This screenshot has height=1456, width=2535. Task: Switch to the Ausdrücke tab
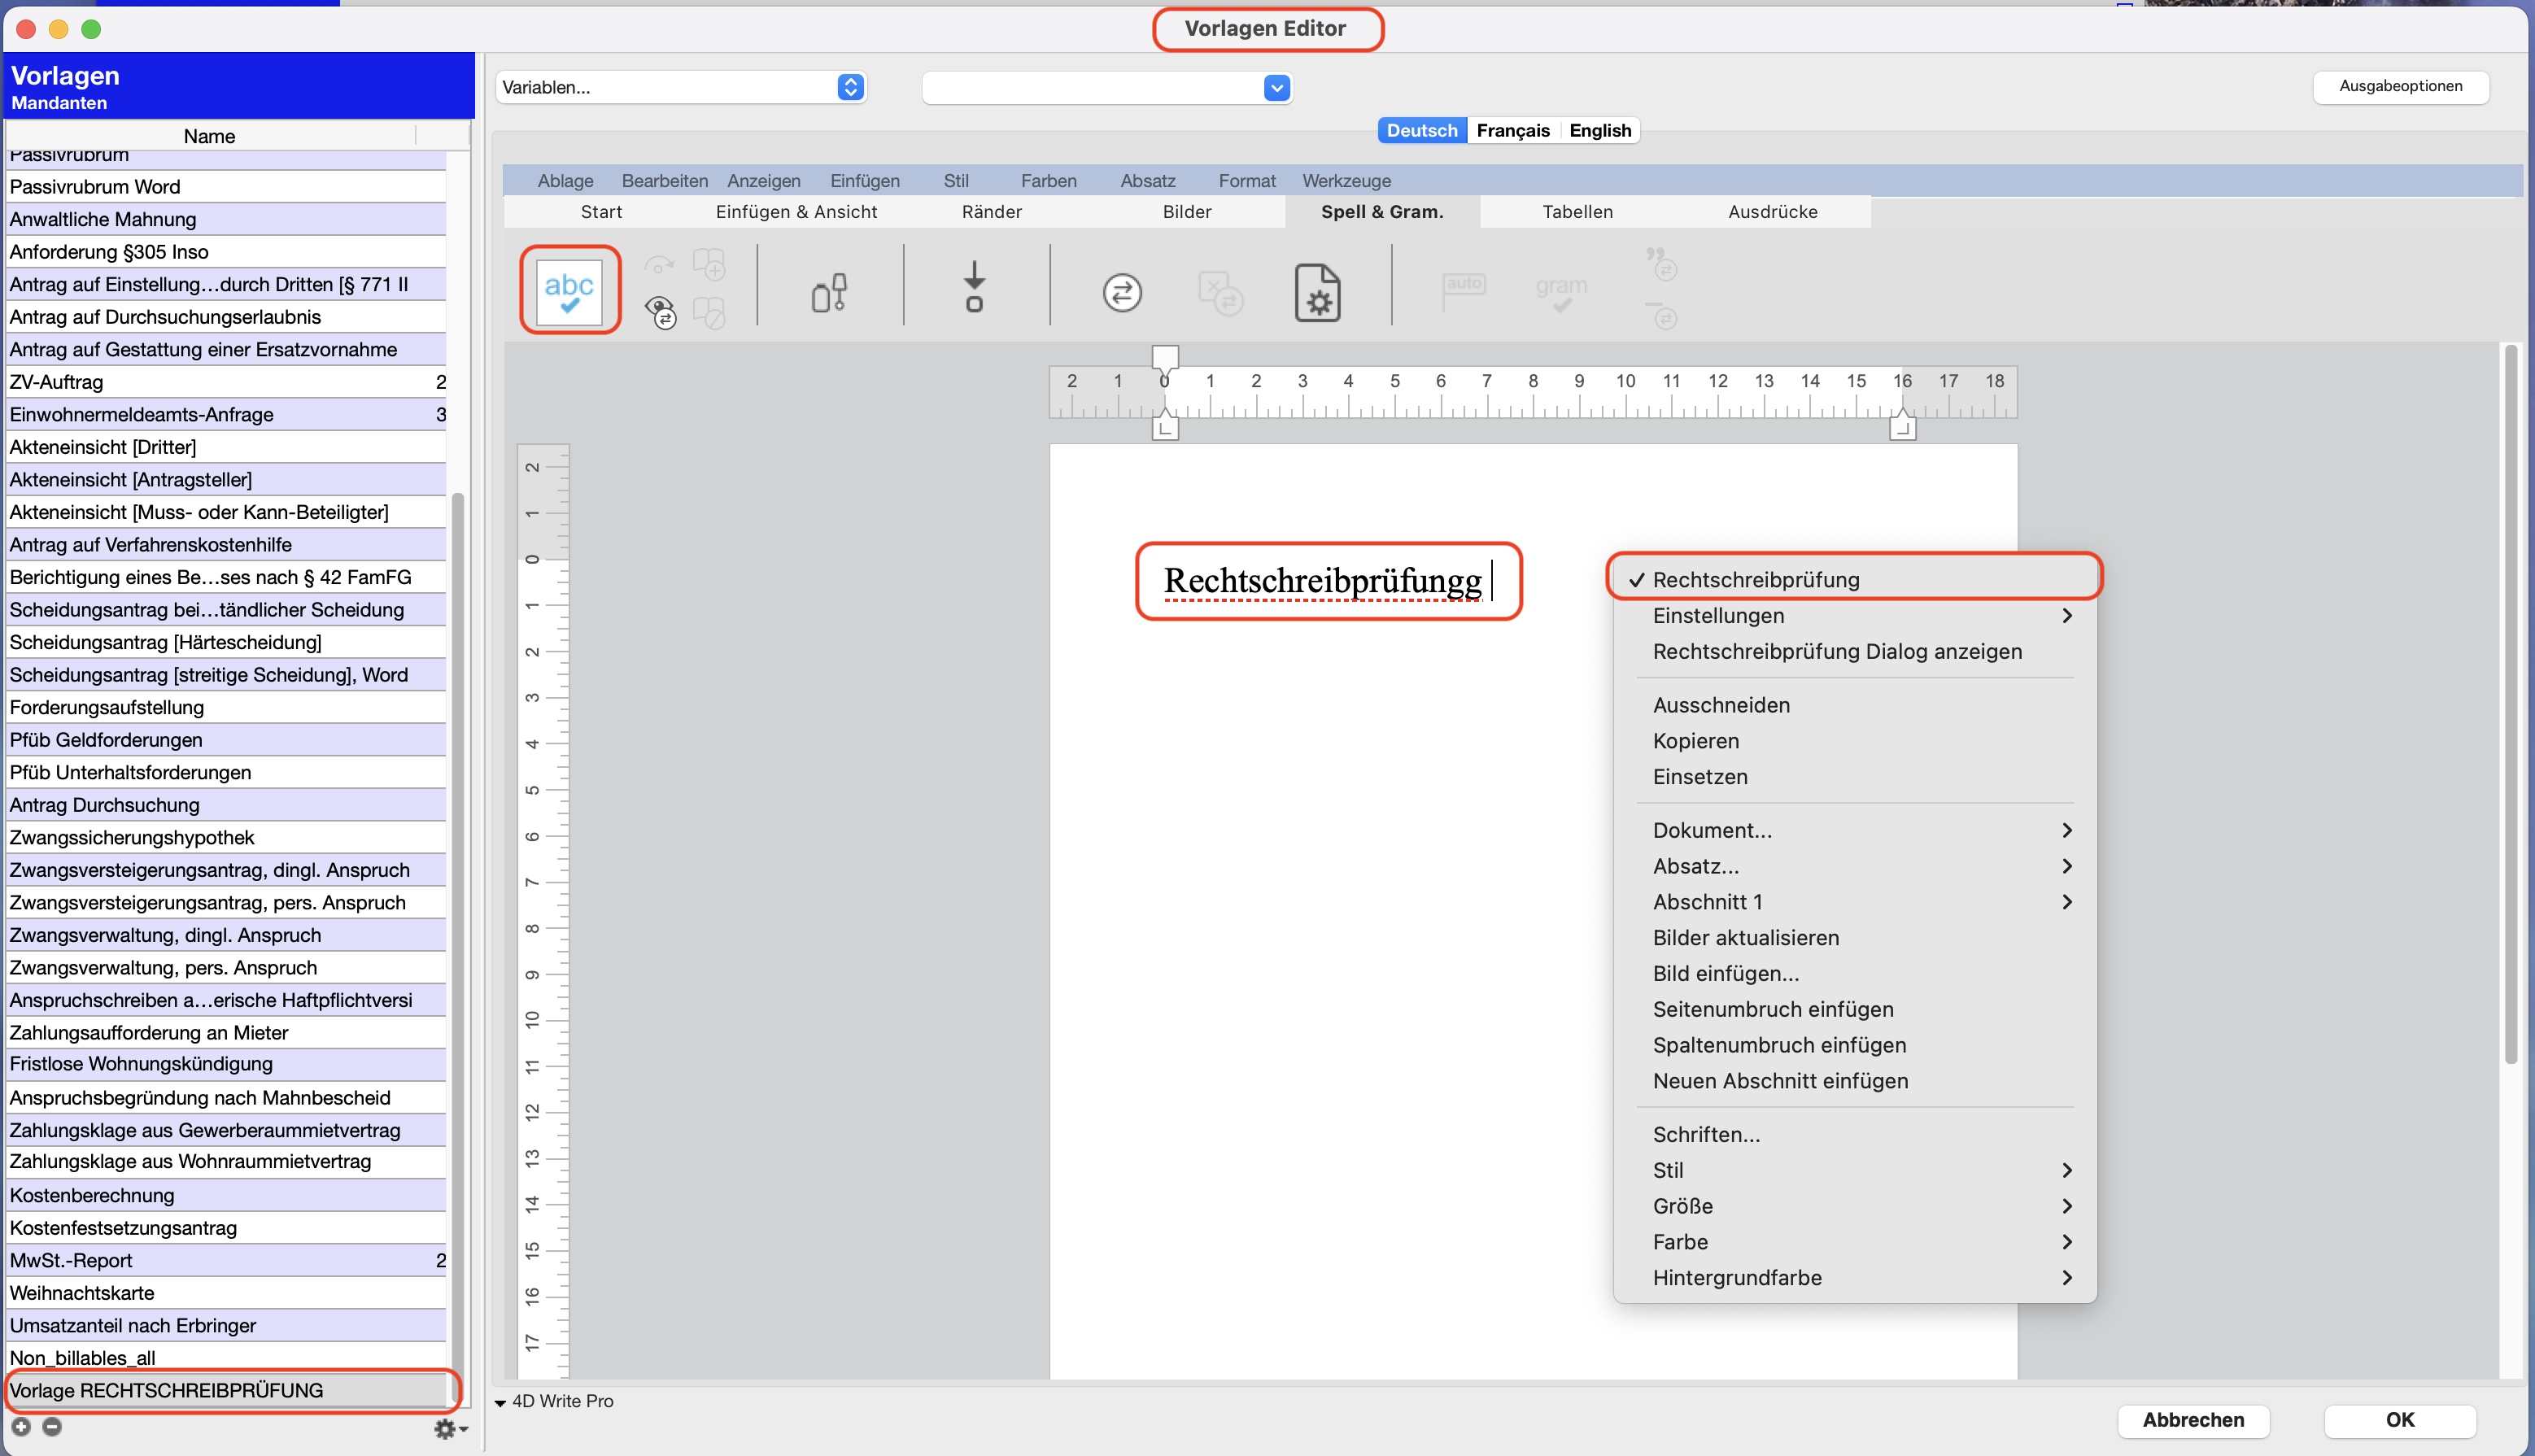(x=1772, y=212)
